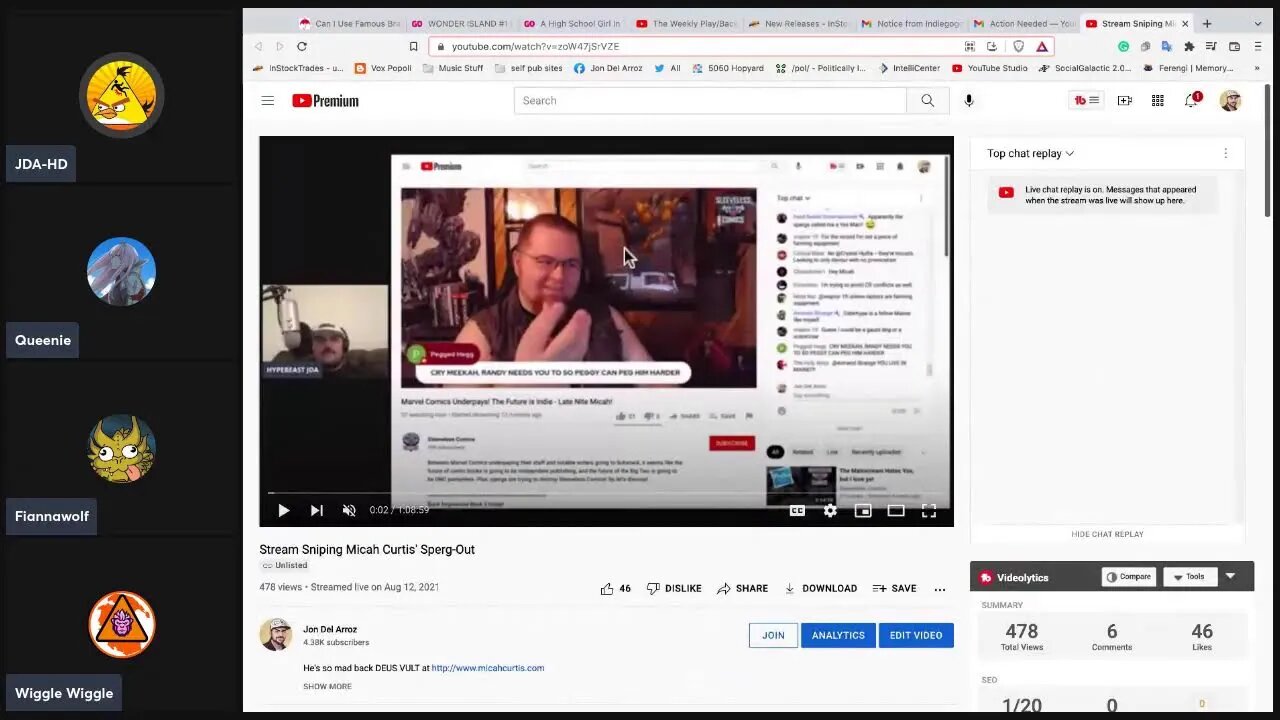Open a new browser tab
The height and width of the screenshot is (720, 1280).
click(1207, 23)
